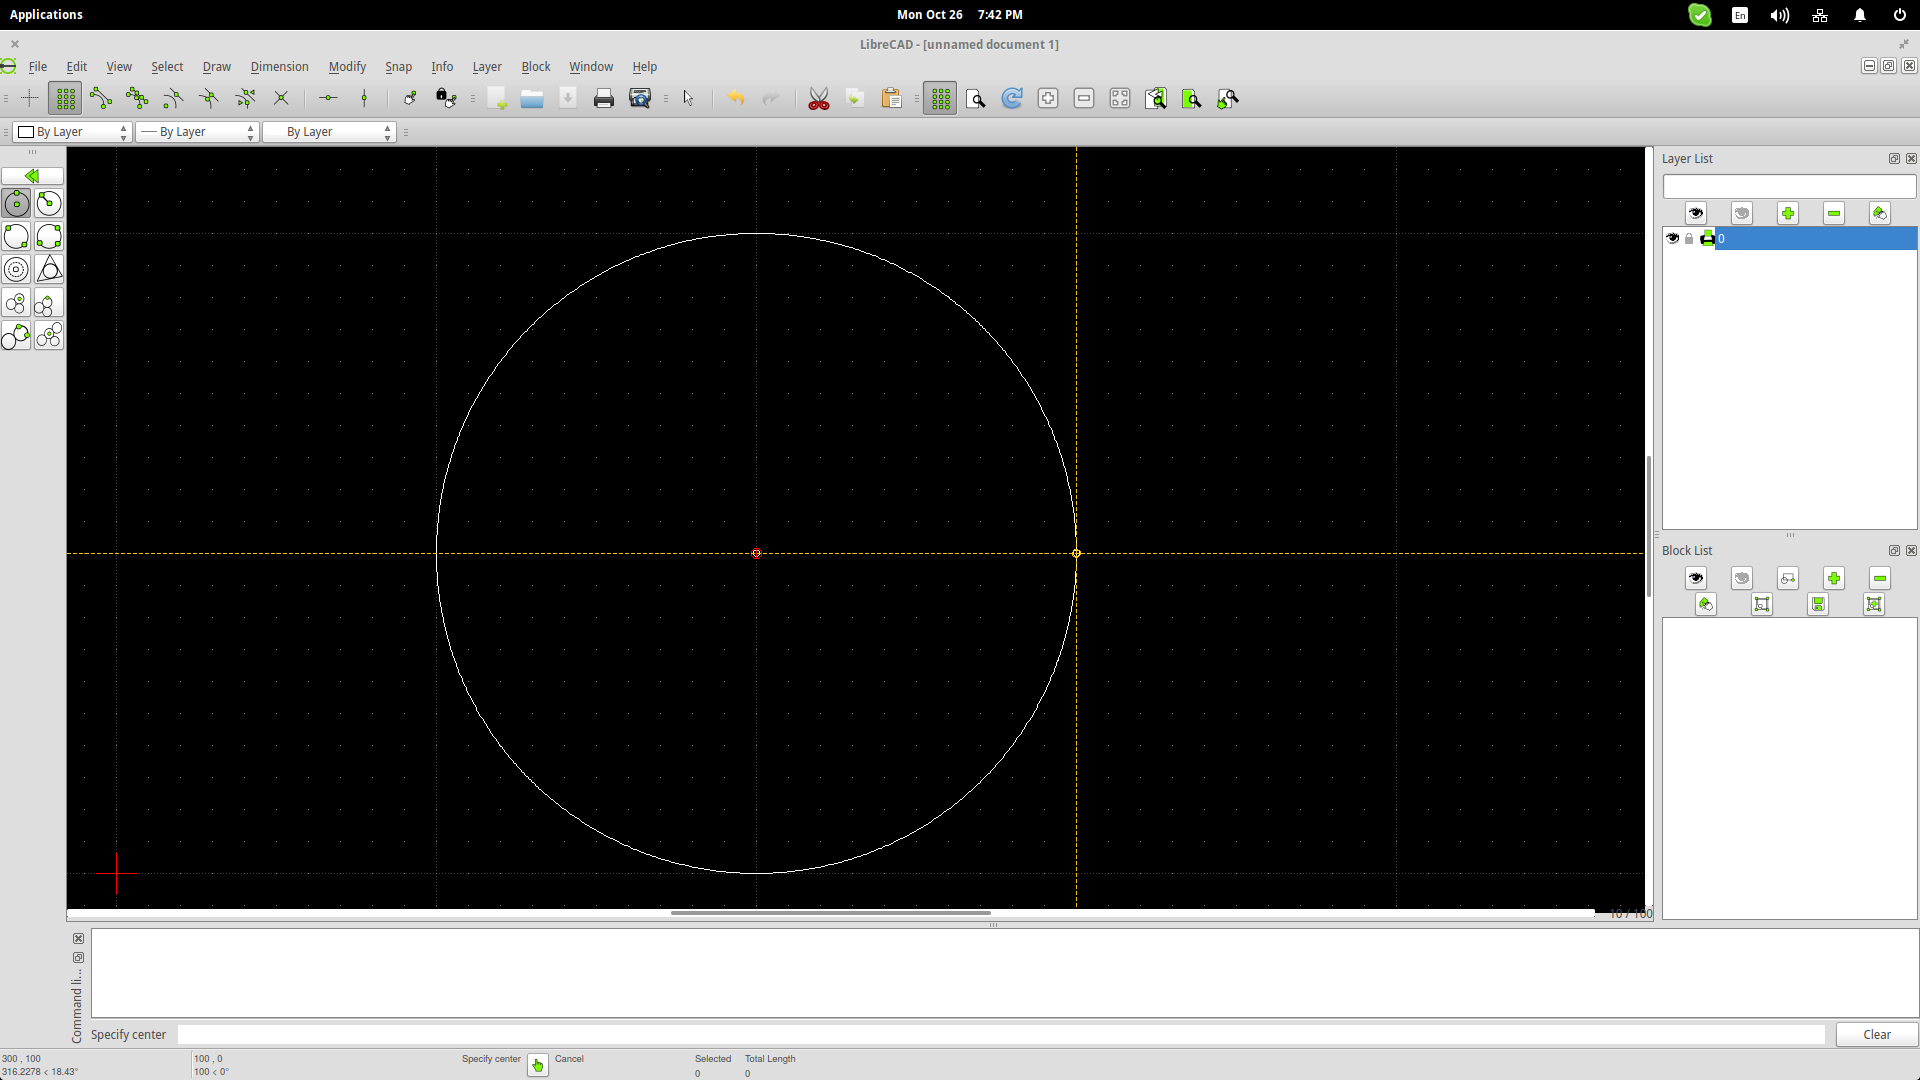Add a new block with plus icon
The image size is (1920, 1080).
tap(1834, 578)
